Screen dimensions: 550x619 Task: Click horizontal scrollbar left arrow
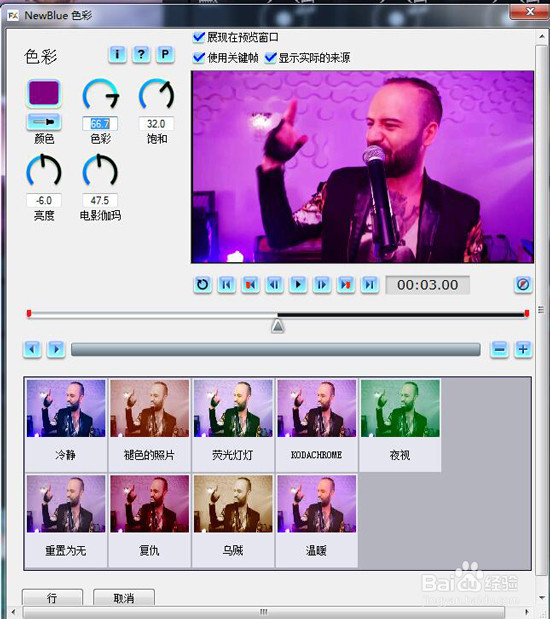click(14, 612)
